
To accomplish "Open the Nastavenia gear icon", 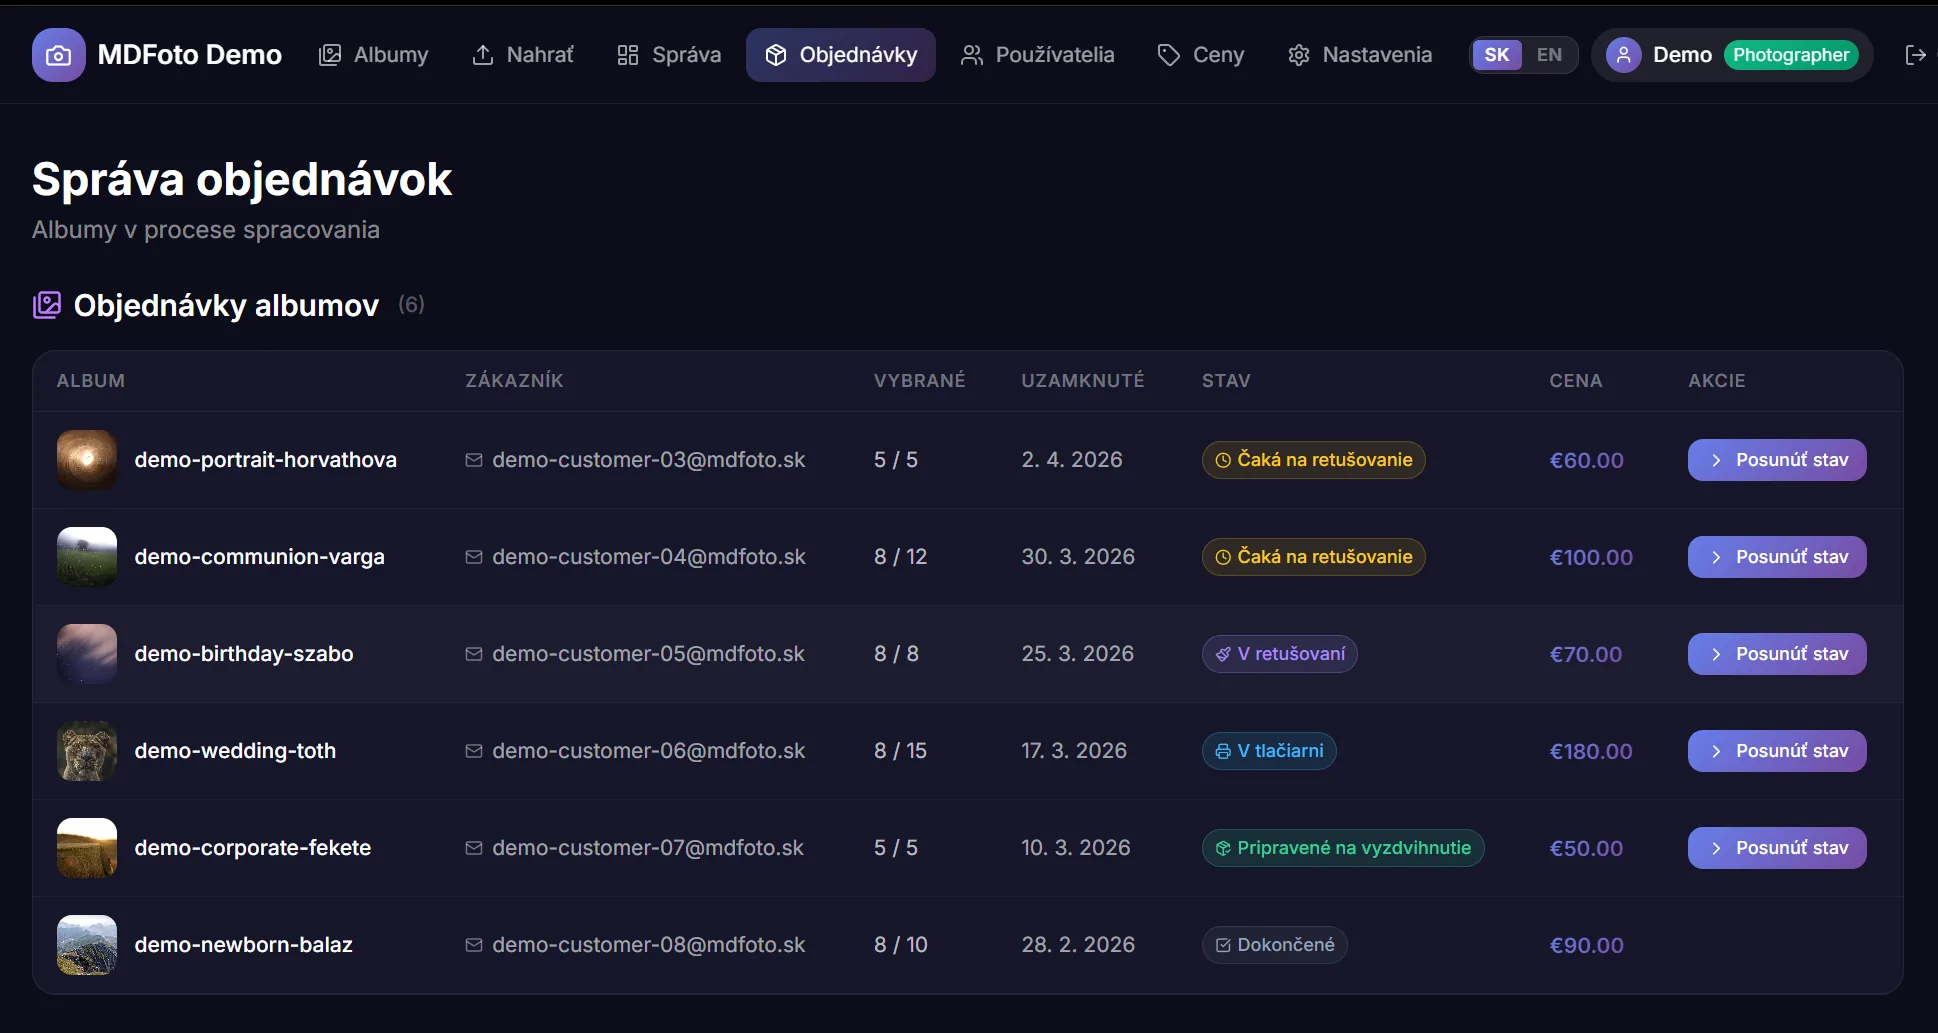I will point(1298,55).
